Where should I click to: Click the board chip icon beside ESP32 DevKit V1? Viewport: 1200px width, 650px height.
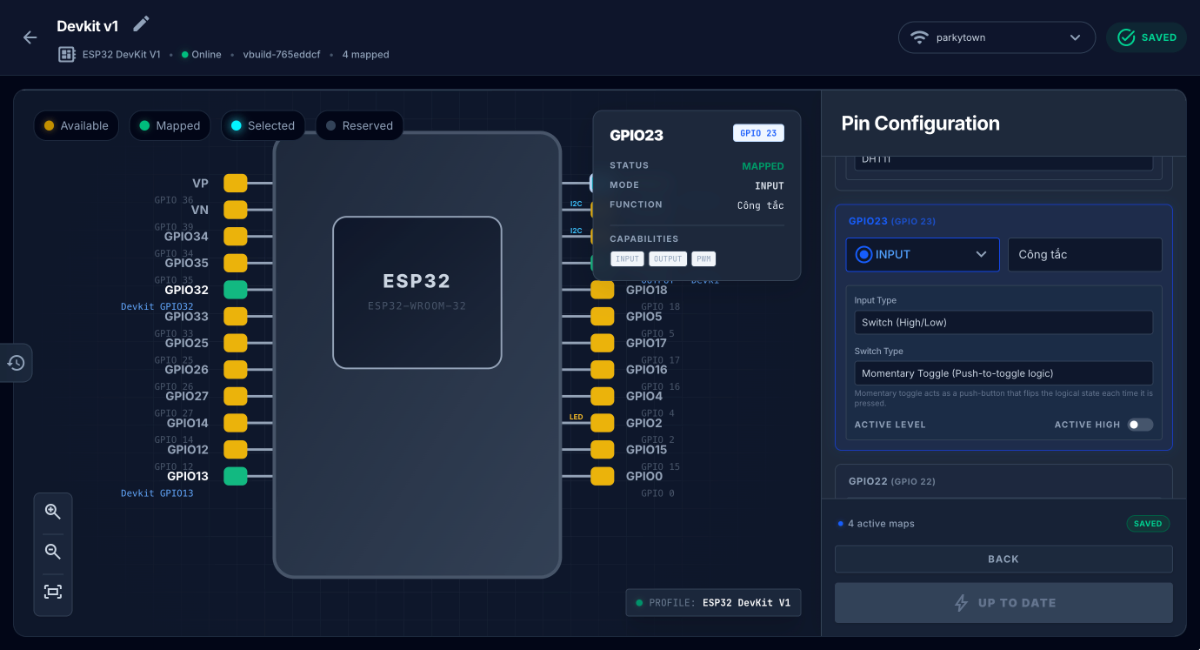(67, 54)
